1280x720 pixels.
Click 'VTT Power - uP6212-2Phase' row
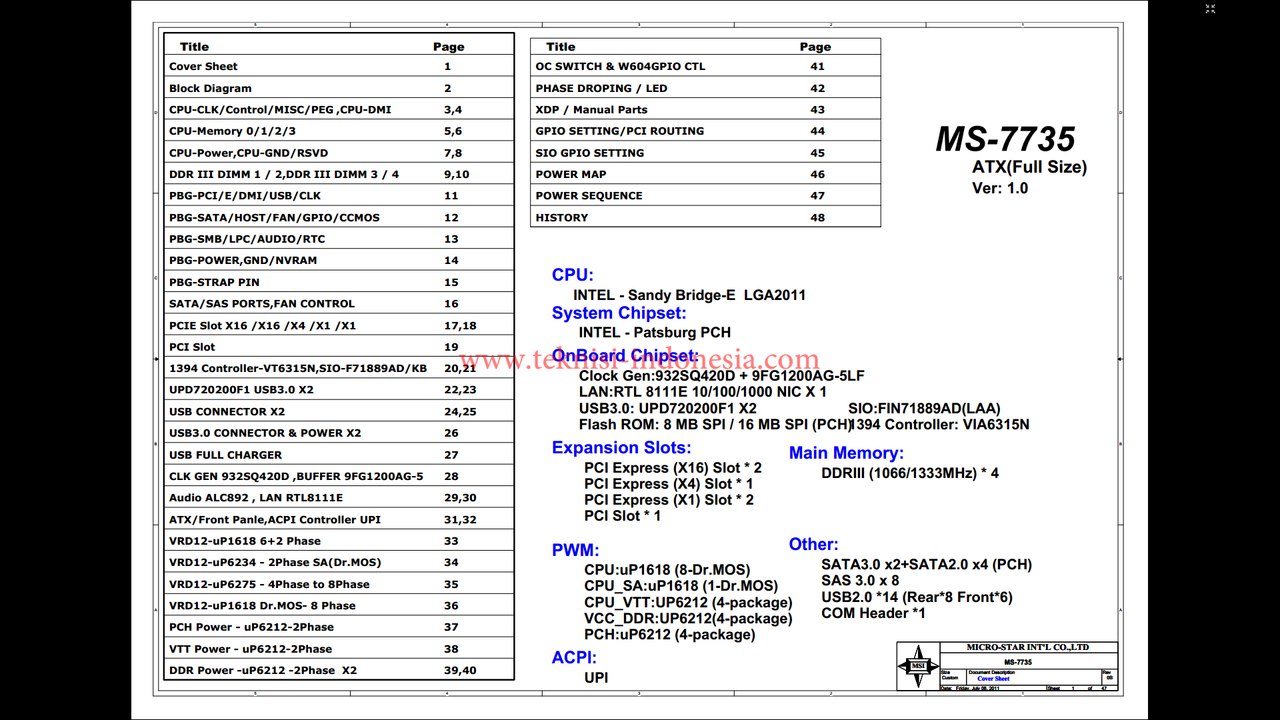[x=339, y=648]
